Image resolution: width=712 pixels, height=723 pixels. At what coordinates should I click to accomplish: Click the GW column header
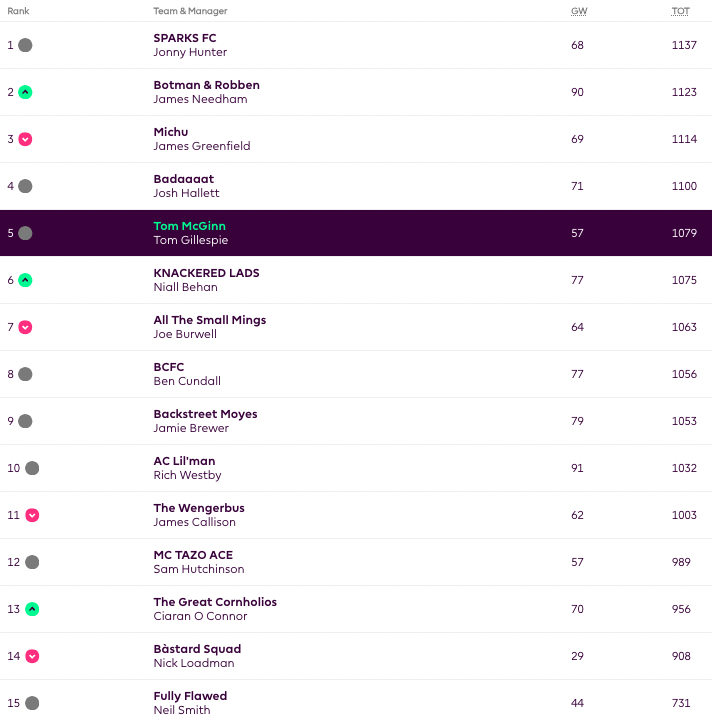578,11
